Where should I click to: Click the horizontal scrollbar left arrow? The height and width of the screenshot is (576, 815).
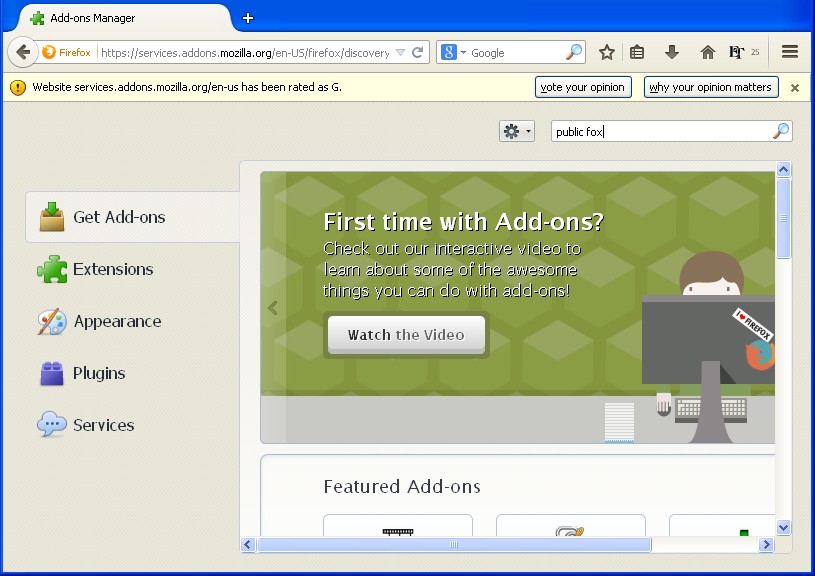coord(247,544)
